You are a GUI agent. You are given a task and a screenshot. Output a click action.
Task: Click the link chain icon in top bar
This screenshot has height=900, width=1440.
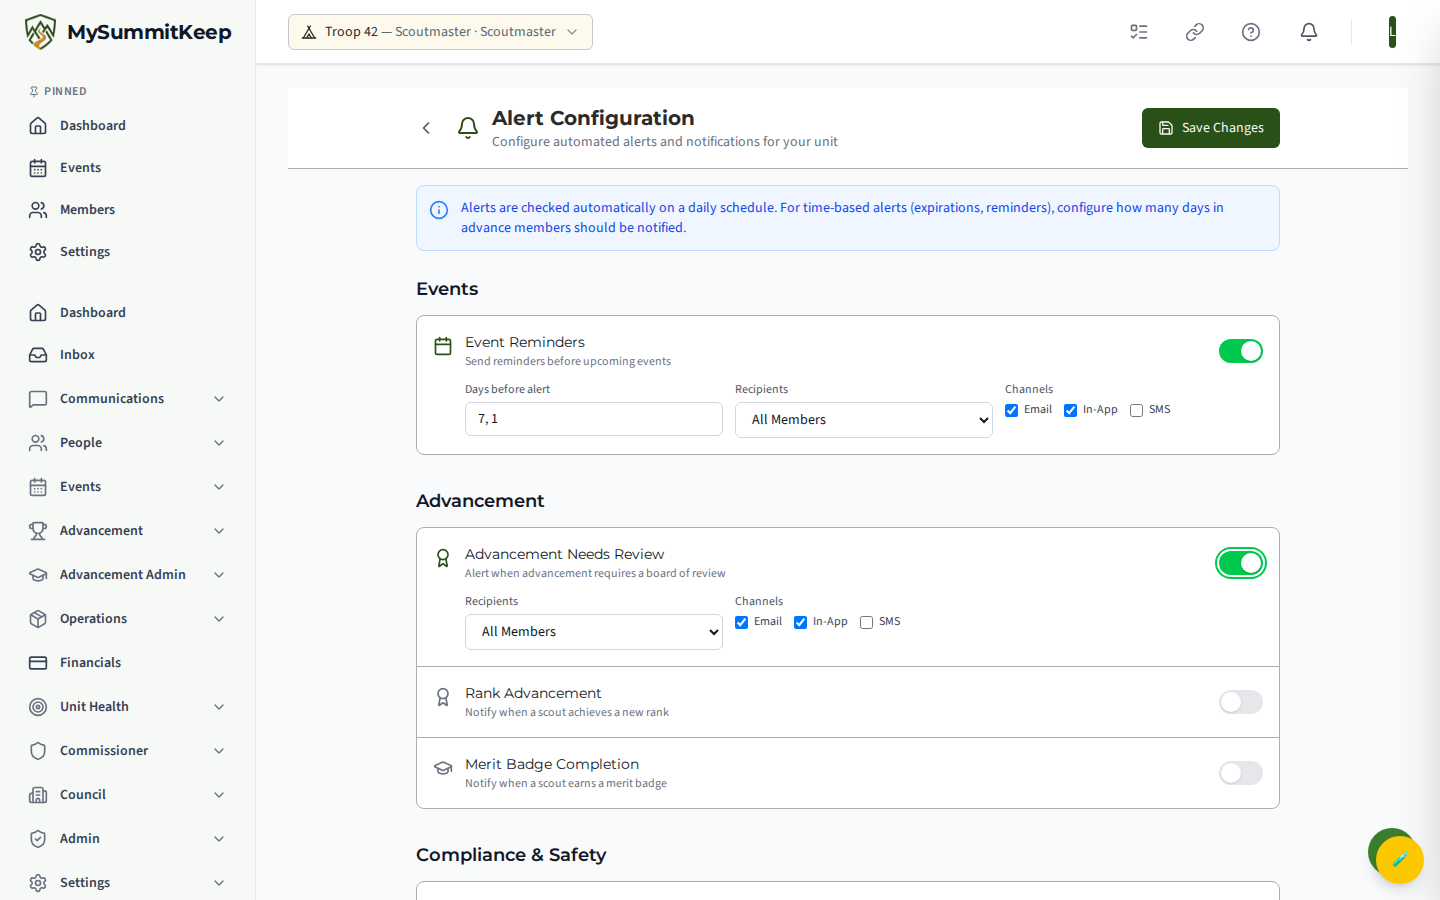coord(1195,32)
